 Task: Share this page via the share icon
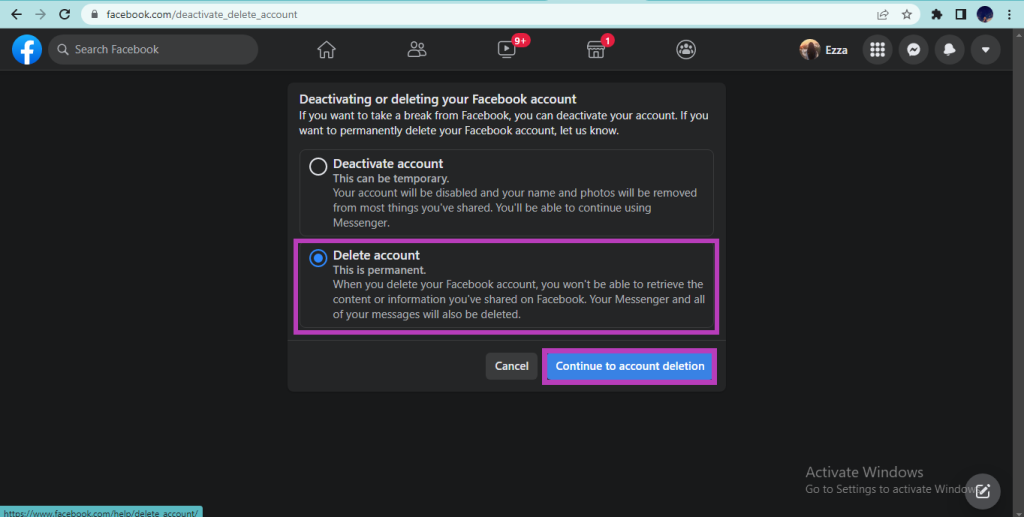(883, 14)
